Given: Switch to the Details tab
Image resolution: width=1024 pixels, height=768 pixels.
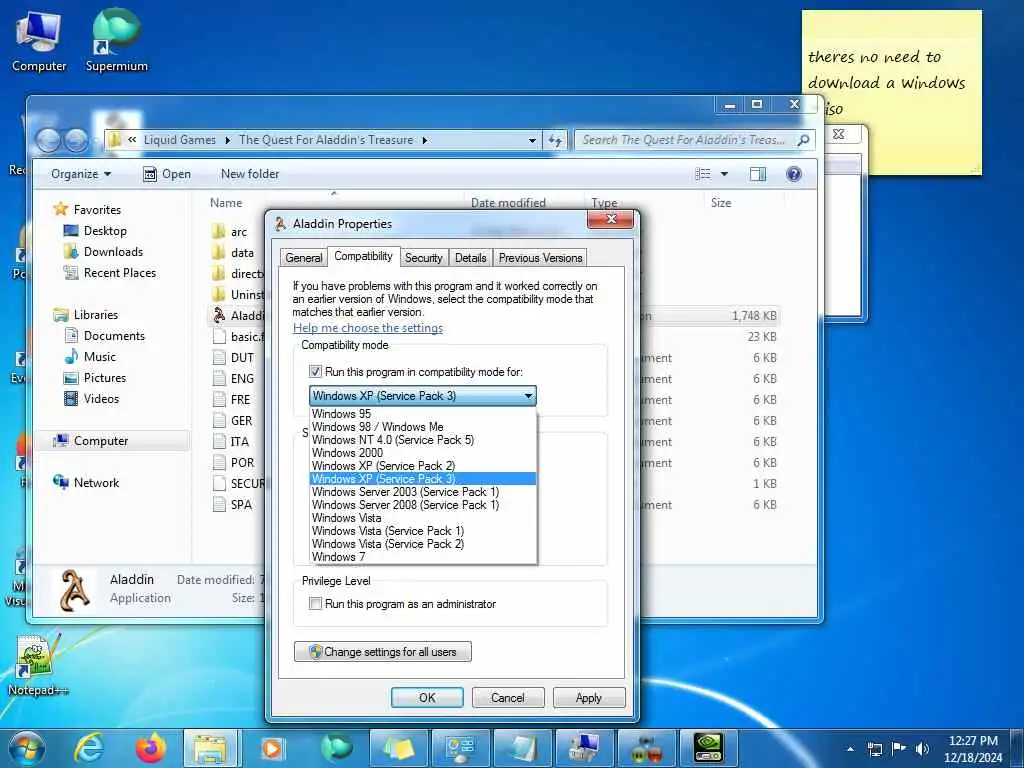Looking at the screenshot, I should click(x=471, y=258).
